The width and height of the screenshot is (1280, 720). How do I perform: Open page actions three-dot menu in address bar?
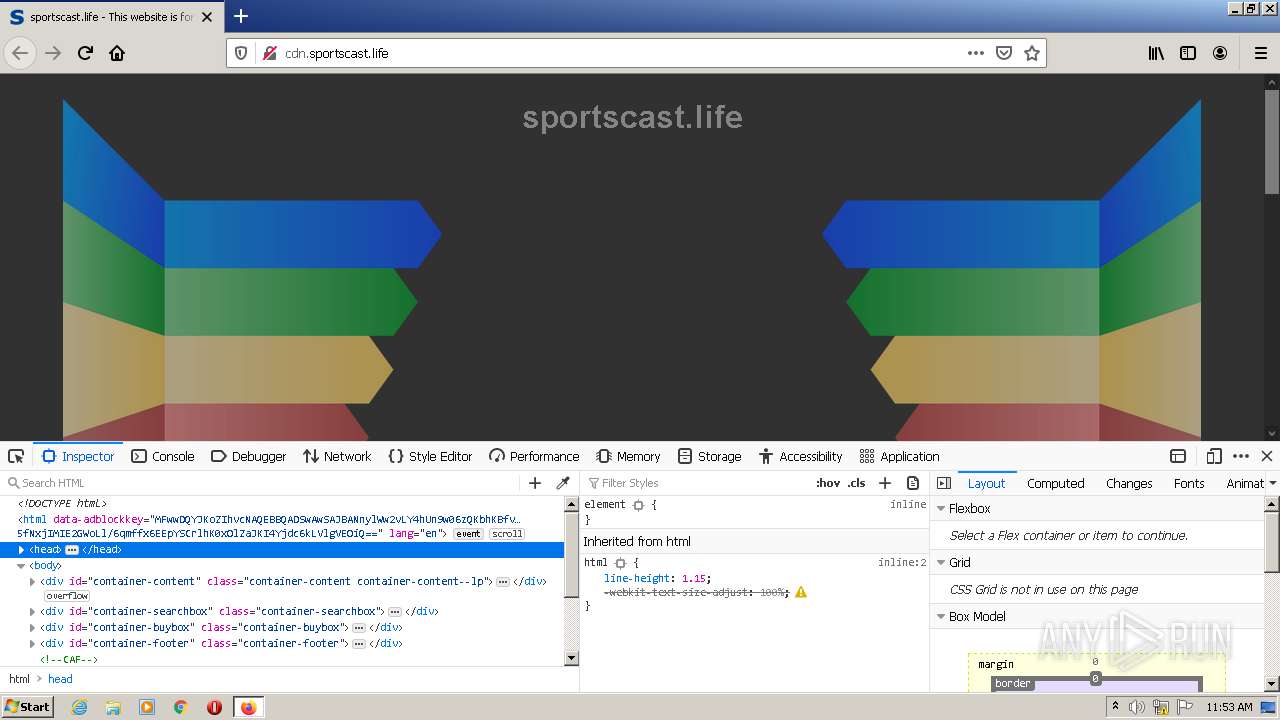(x=976, y=53)
